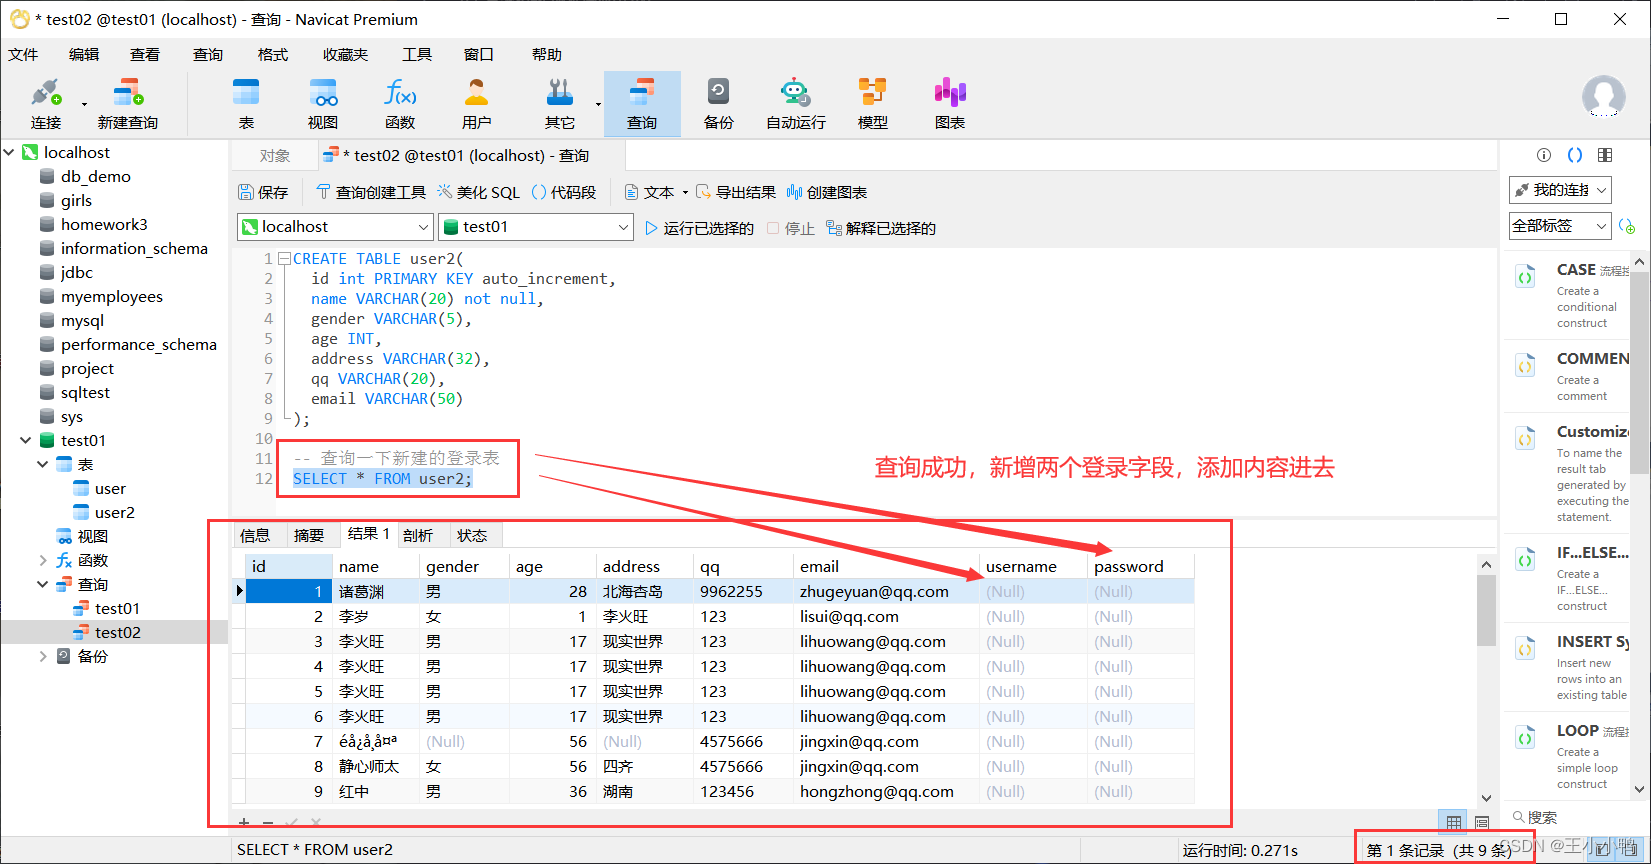The height and width of the screenshot is (864, 1651).
Task: Collapse the 查询 queries node in tree
Action: (43, 584)
